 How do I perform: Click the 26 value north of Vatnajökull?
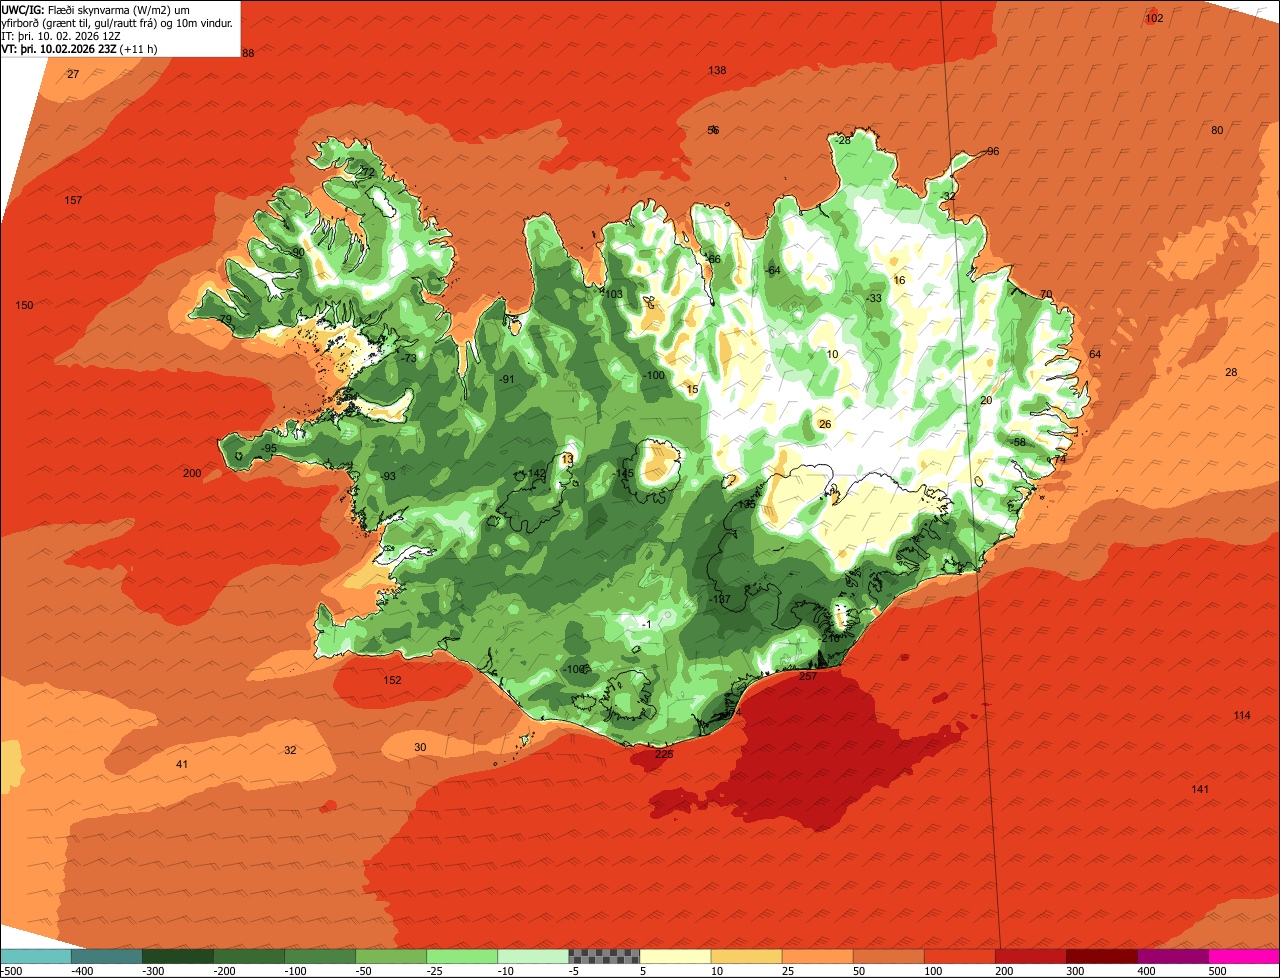(x=825, y=424)
